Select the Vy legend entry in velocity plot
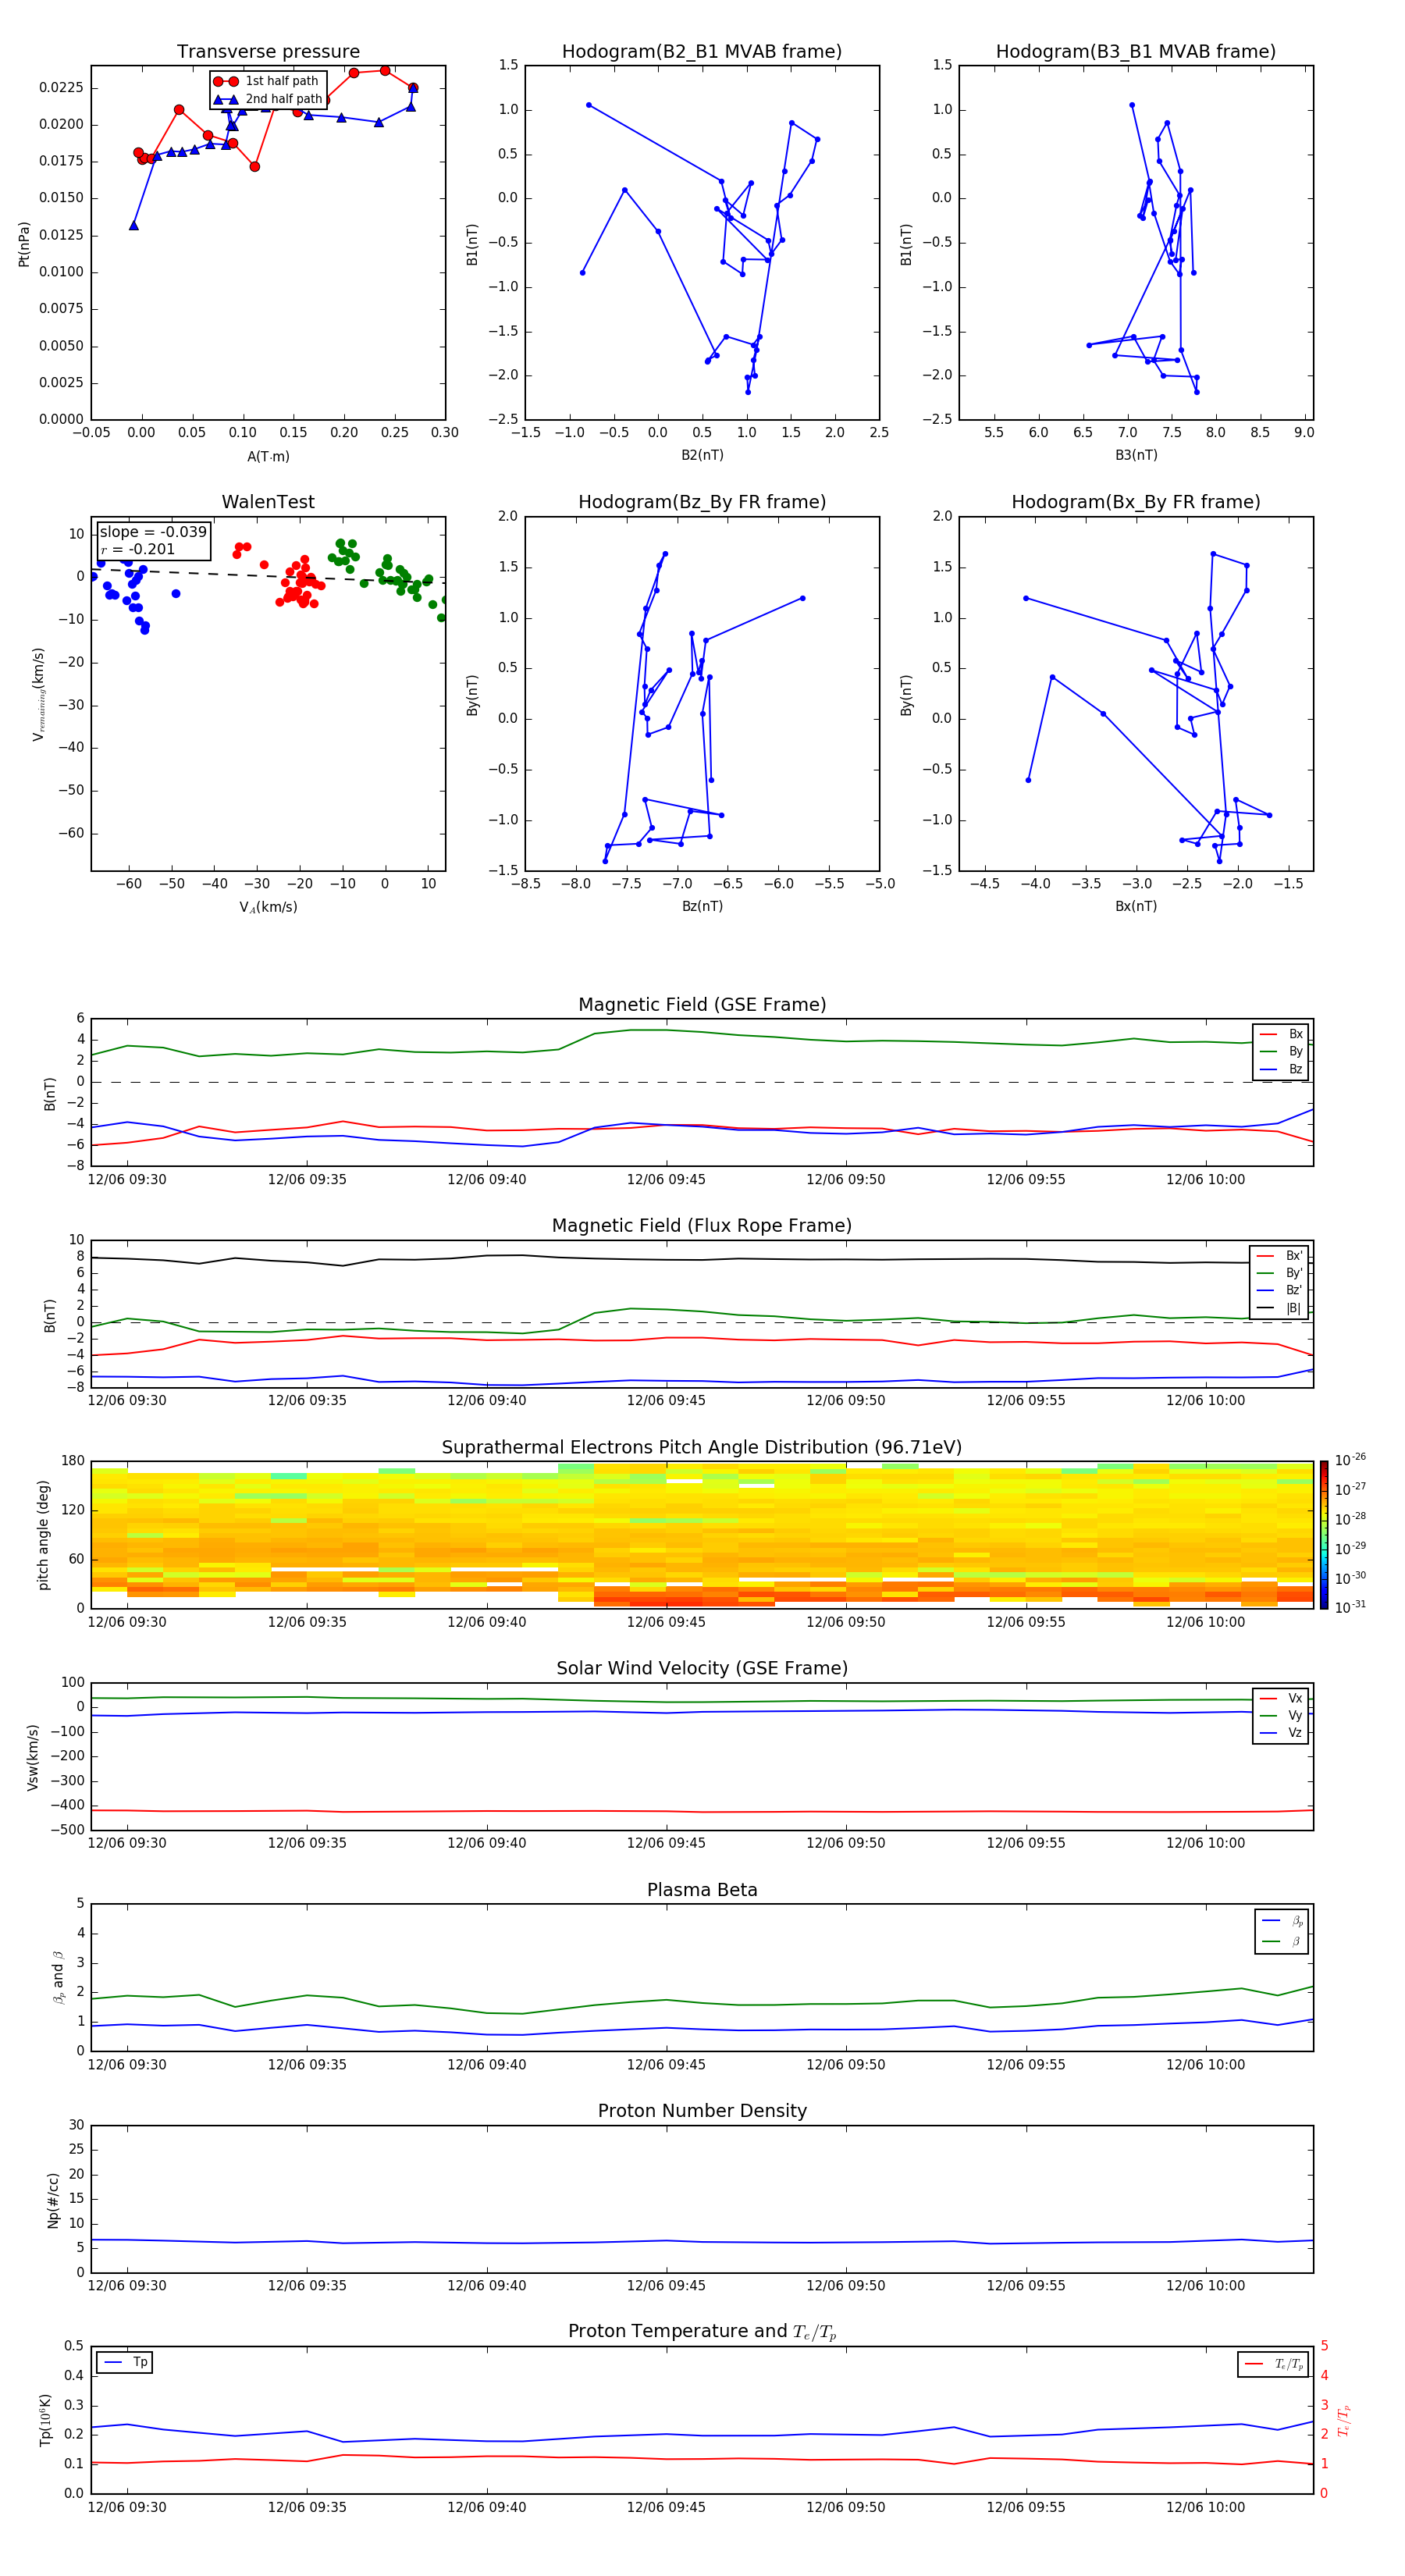This screenshot has width=1405, height=2576. point(1282,1716)
